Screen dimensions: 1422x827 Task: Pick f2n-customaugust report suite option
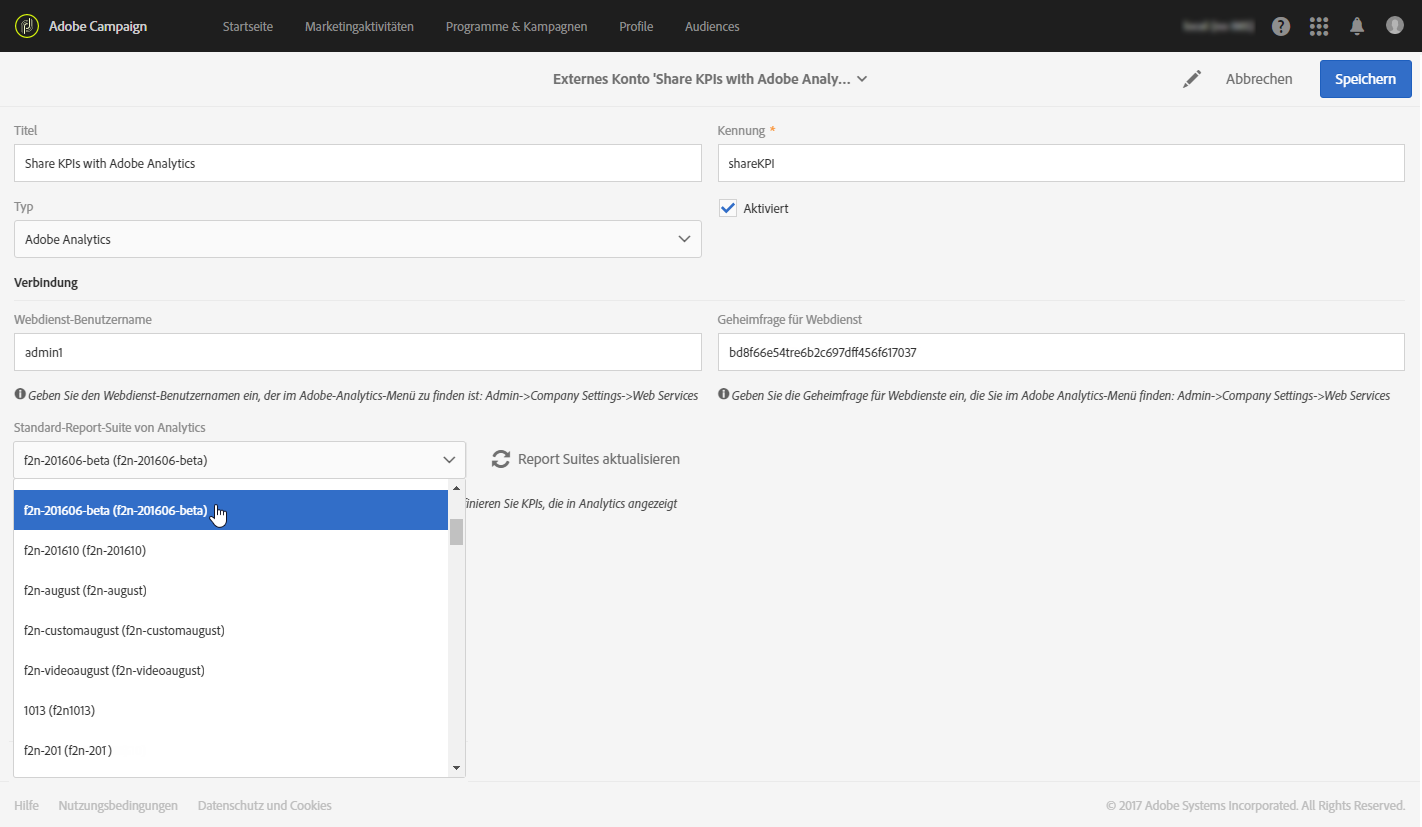click(231, 630)
